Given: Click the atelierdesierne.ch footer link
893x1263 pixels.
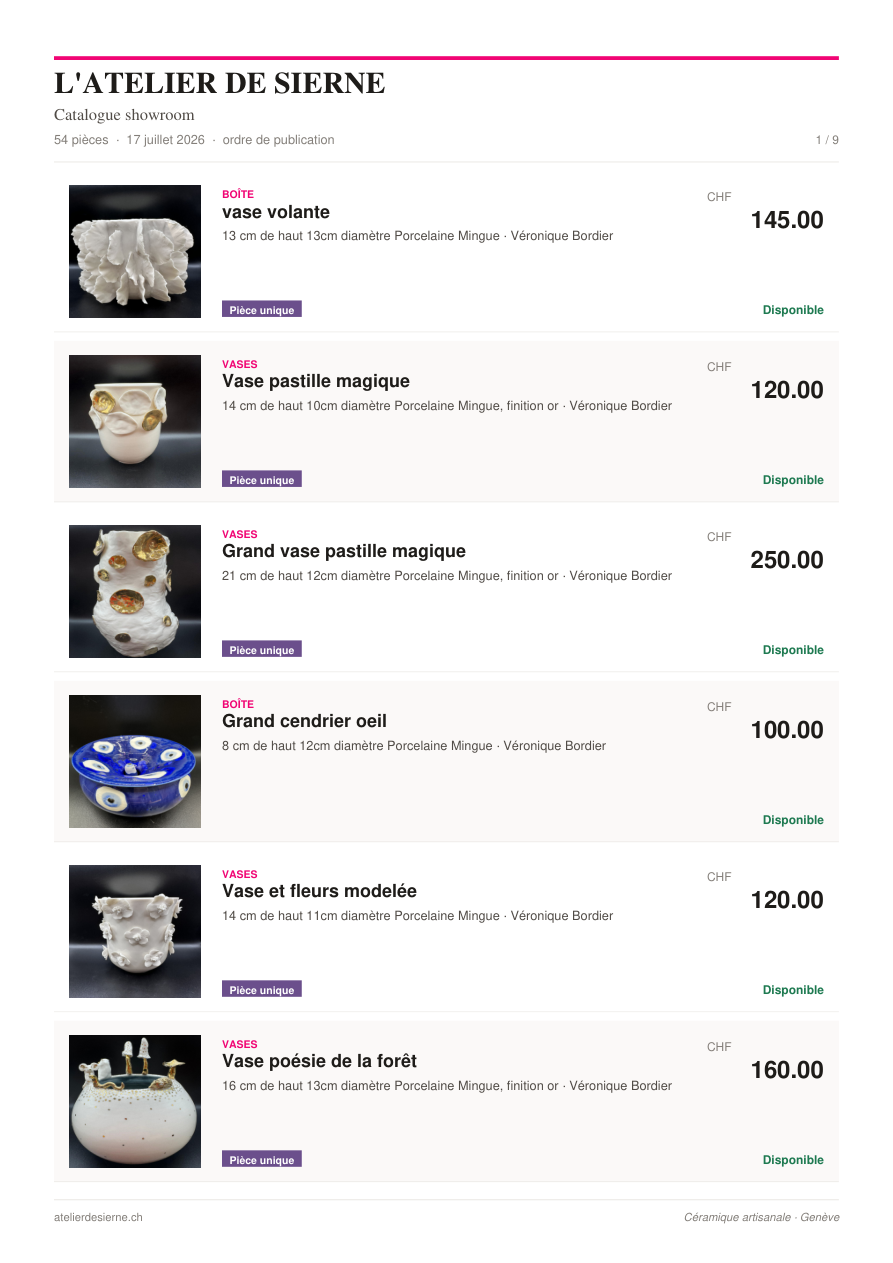Looking at the screenshot, I should 98,1217.
